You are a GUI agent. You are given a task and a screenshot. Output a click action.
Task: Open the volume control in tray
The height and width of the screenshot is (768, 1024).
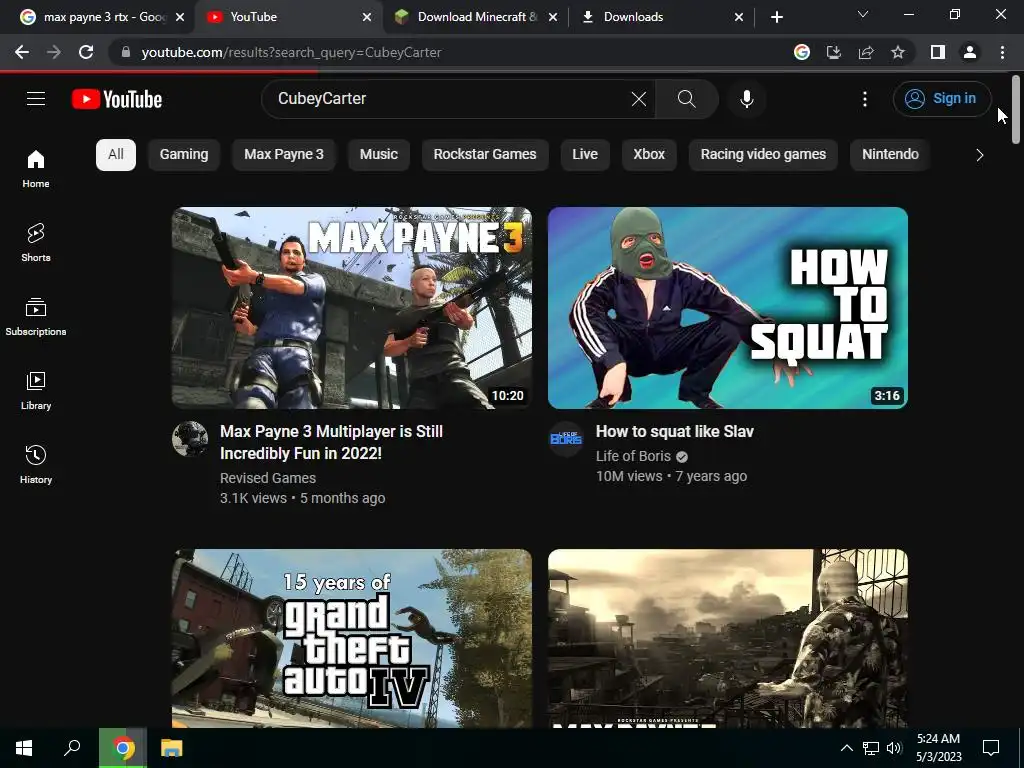pos(894,748)
